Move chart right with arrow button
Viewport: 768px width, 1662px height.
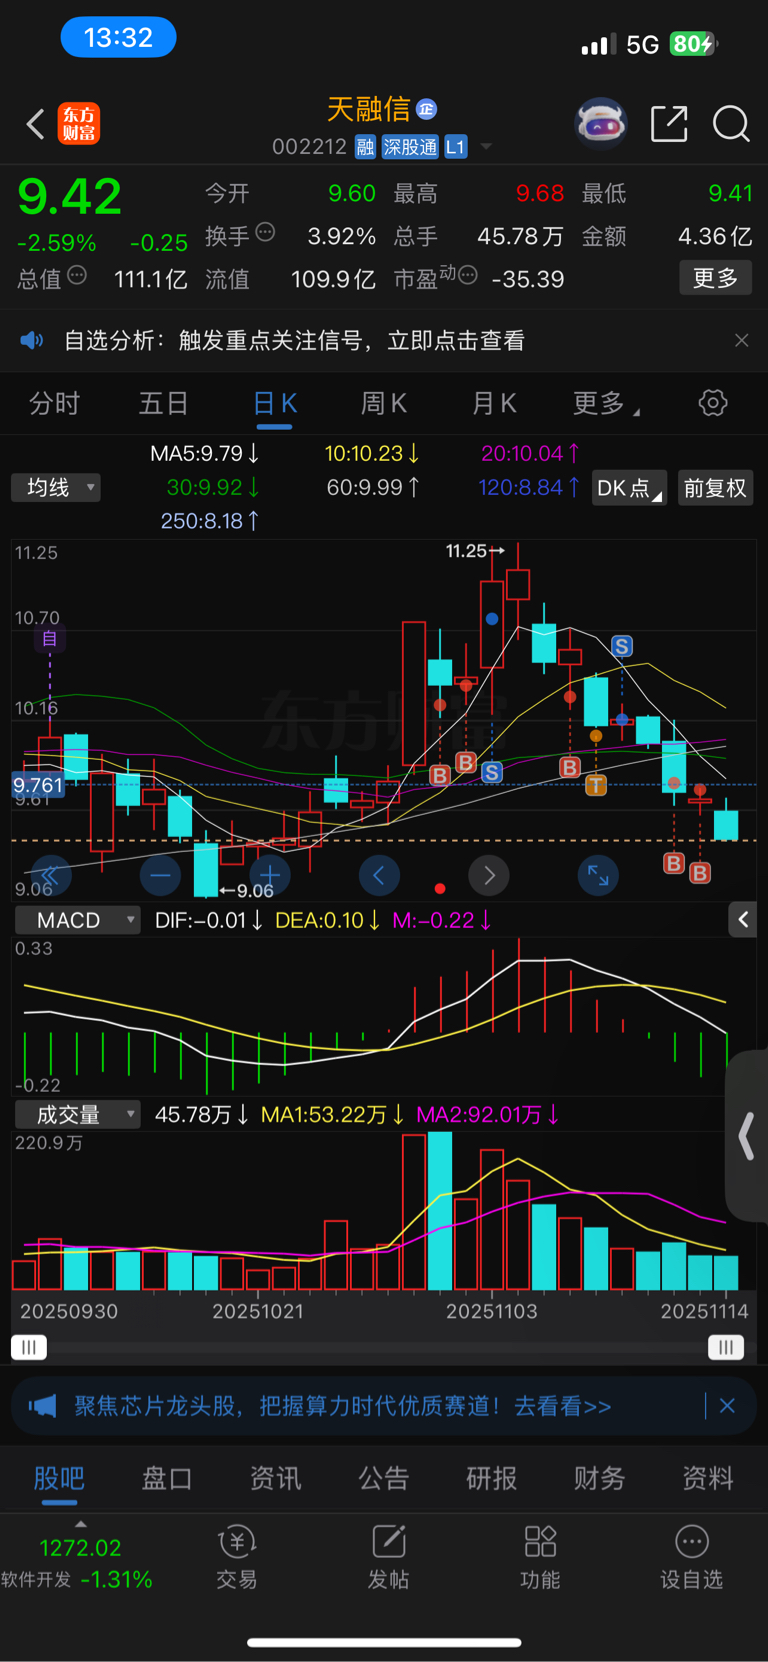pyautogui.click(x=489, y=876)
